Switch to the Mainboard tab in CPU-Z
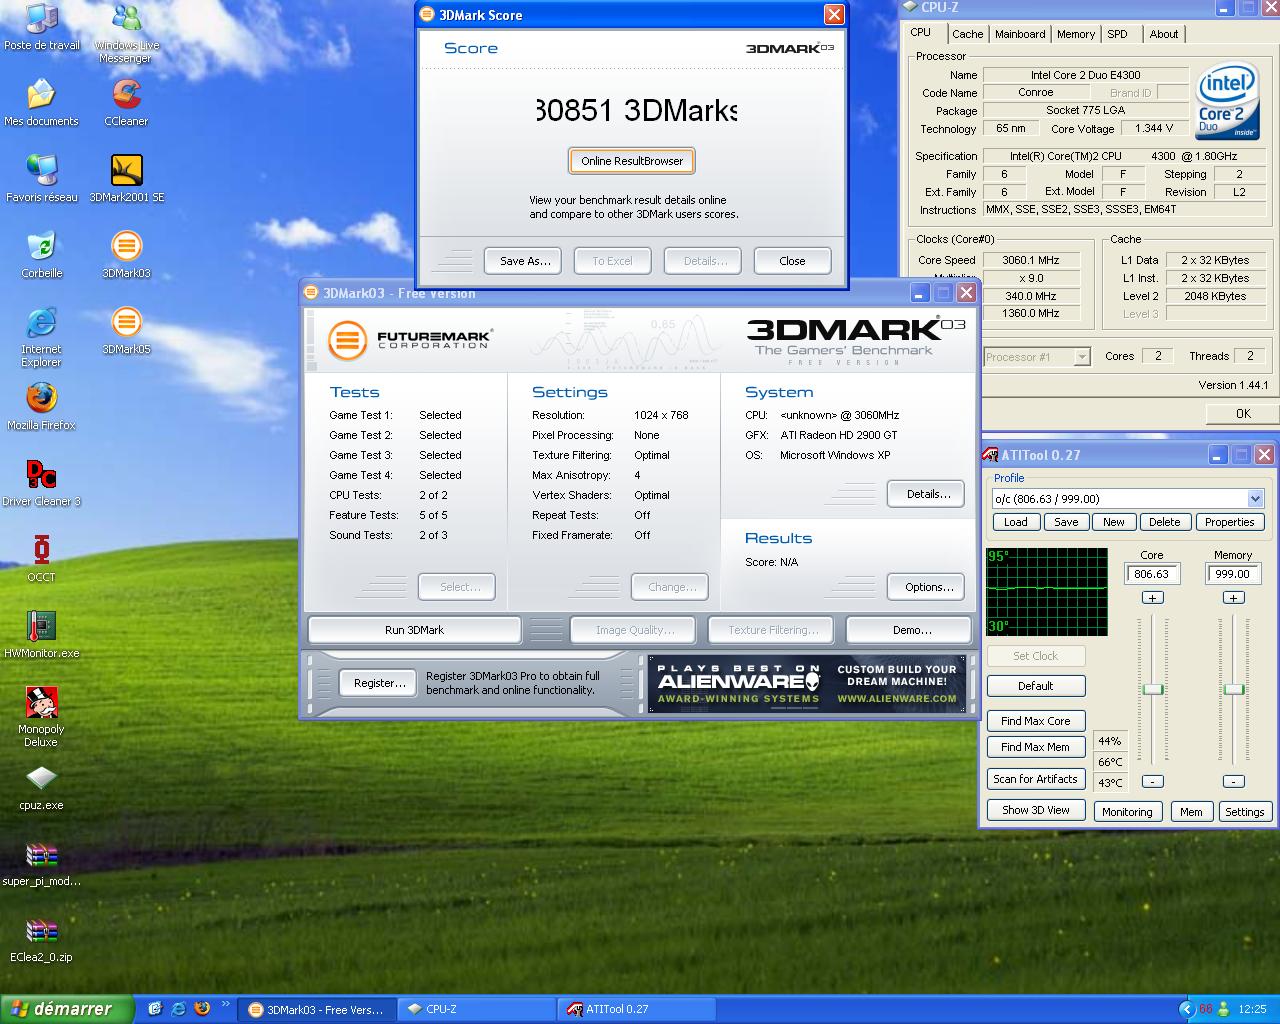The height and width of the screenshot is (1024, 1280). click(1020, 34)
